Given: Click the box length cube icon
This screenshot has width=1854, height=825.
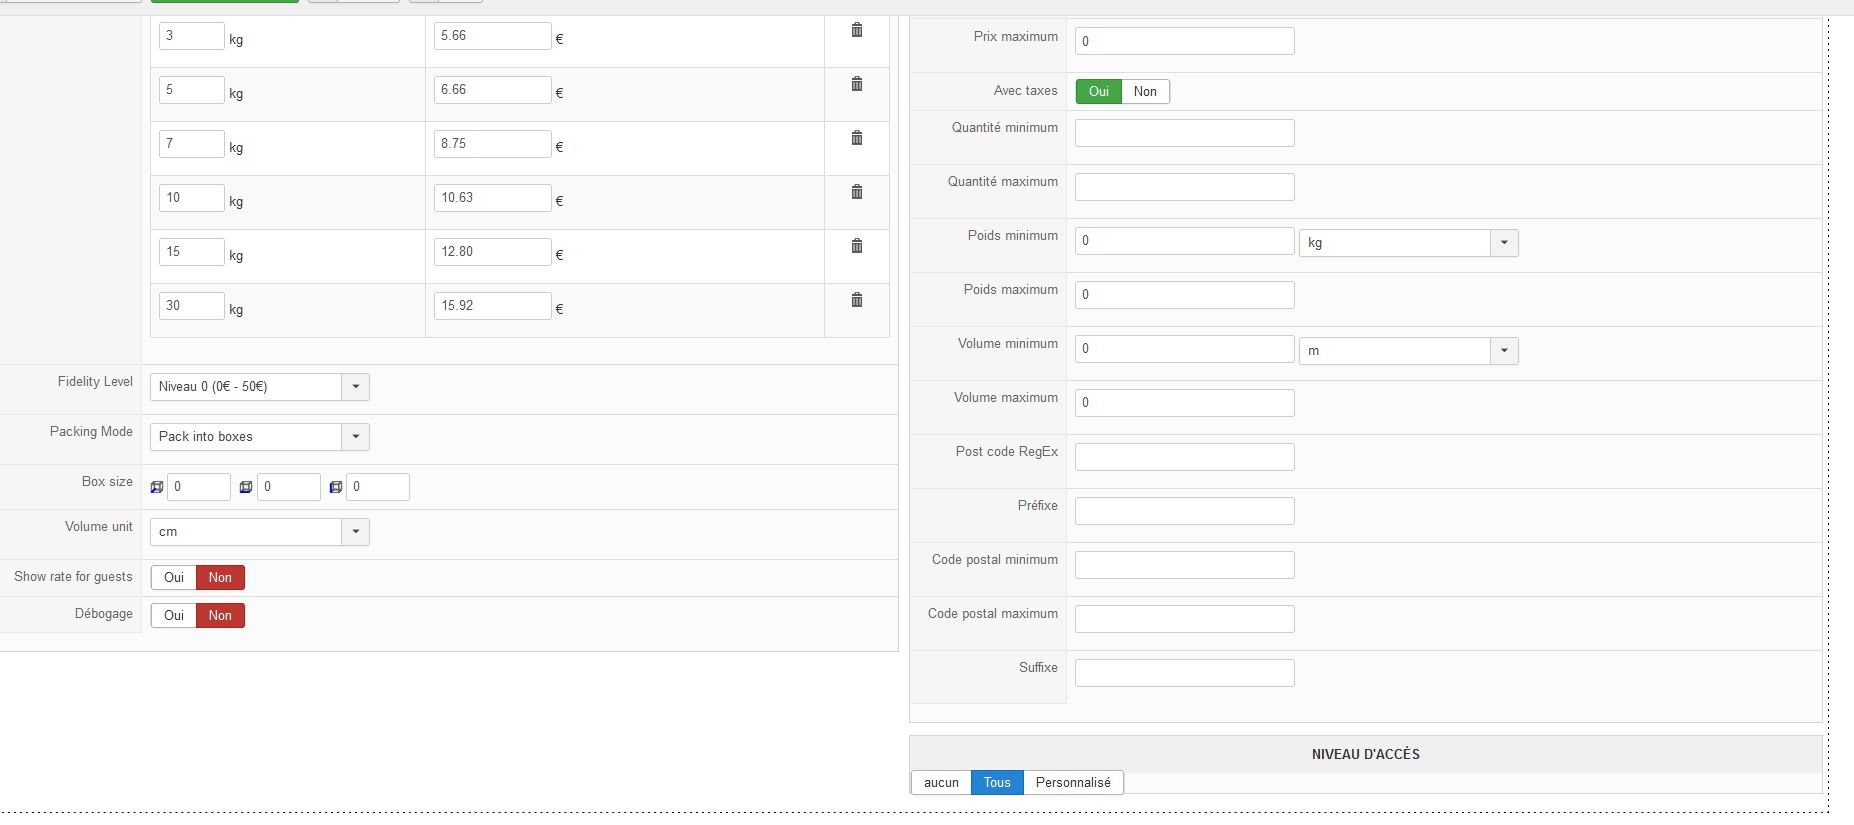Looking at the screenshot, I should click(157, 487).
